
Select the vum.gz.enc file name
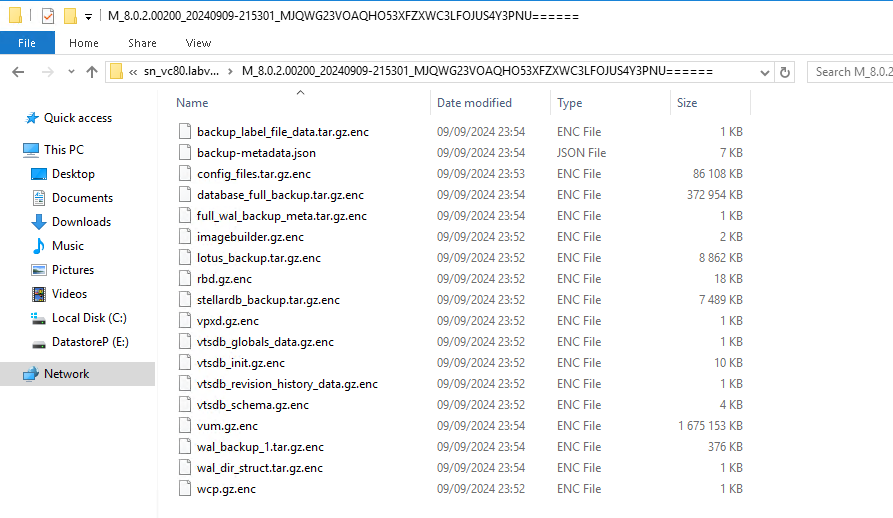(x=227, y=426)
